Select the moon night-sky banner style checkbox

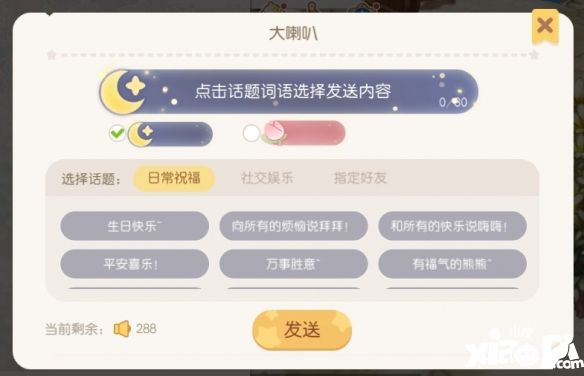pos(117,133)
